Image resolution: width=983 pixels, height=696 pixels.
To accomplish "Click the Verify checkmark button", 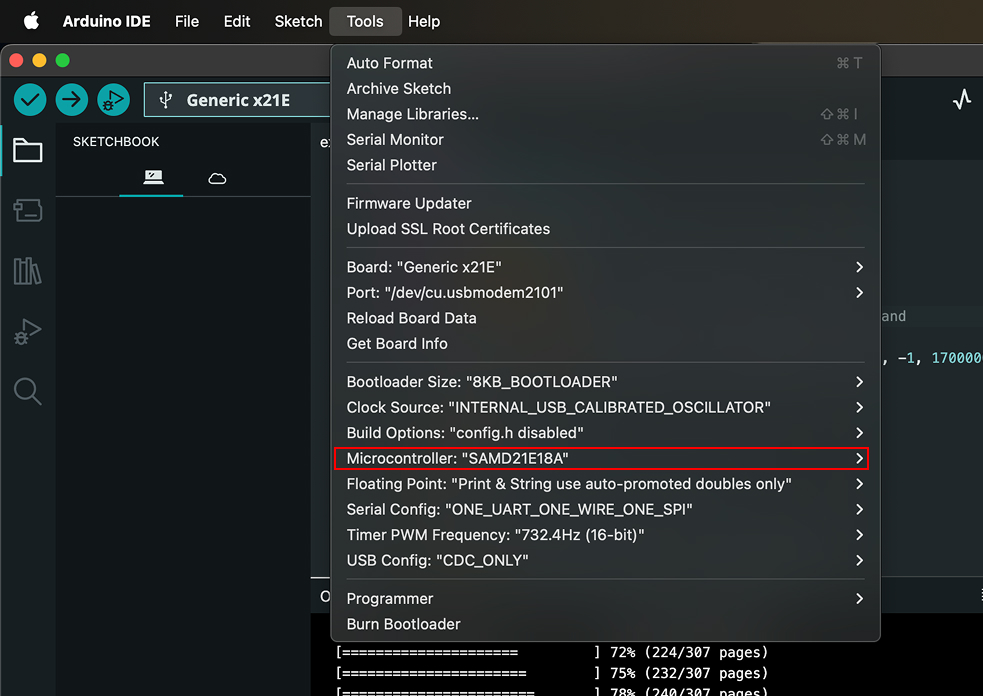I will [30, 100].
